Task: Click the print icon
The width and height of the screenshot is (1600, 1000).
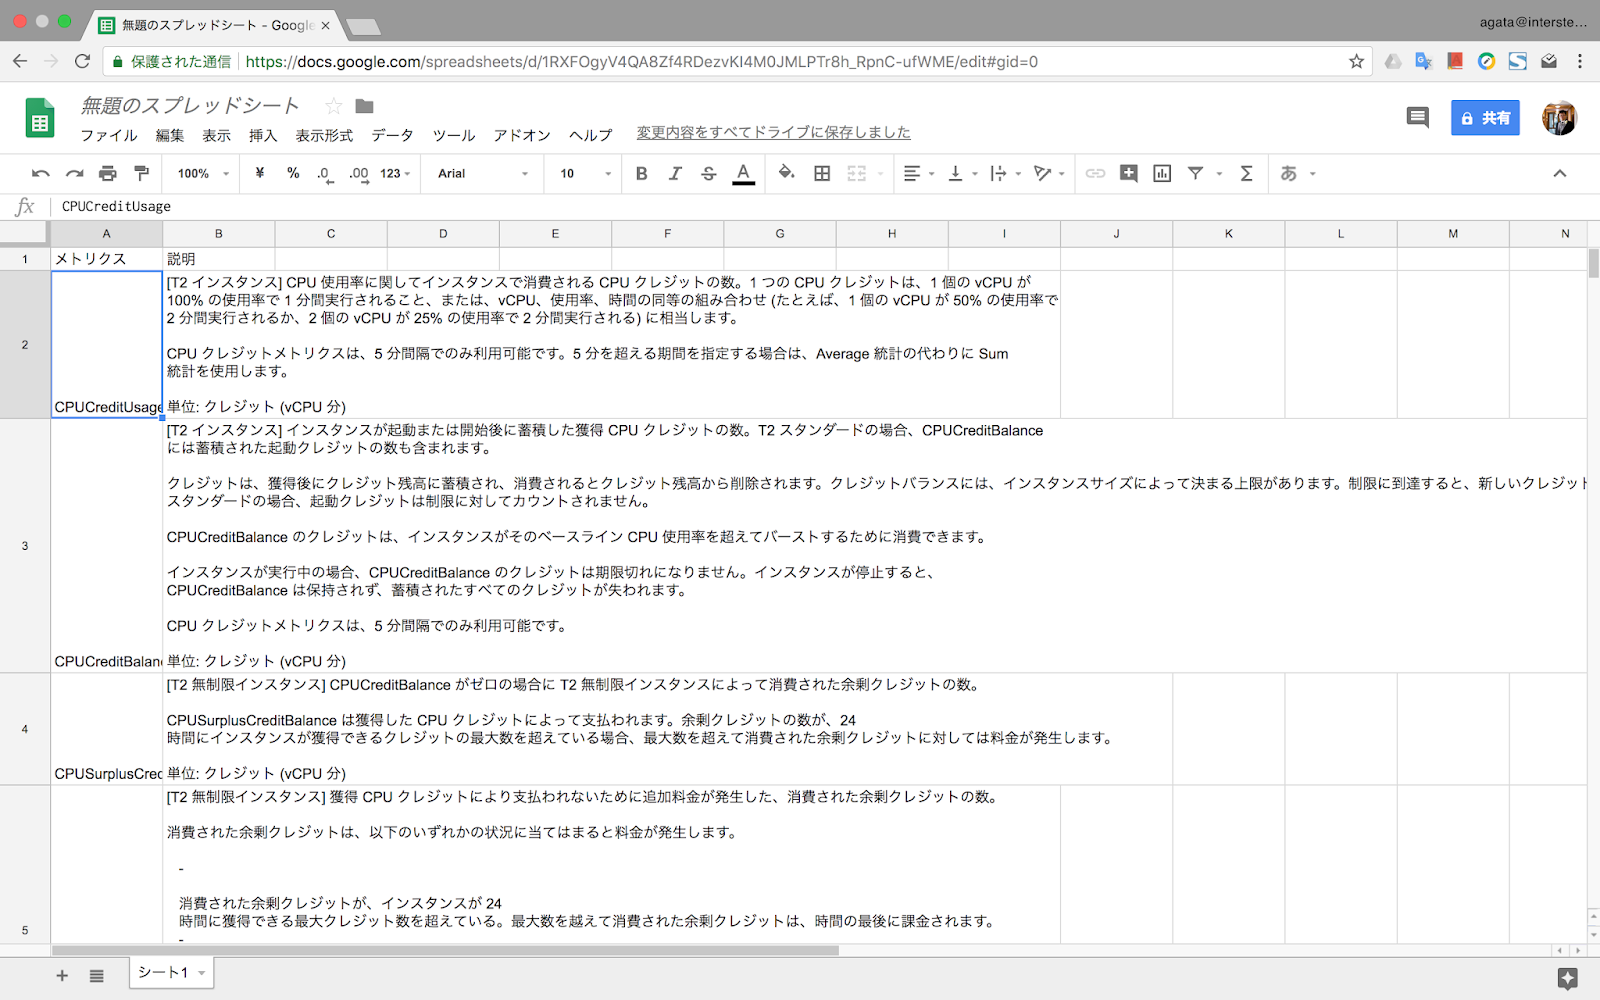Action: coord(108,174)
